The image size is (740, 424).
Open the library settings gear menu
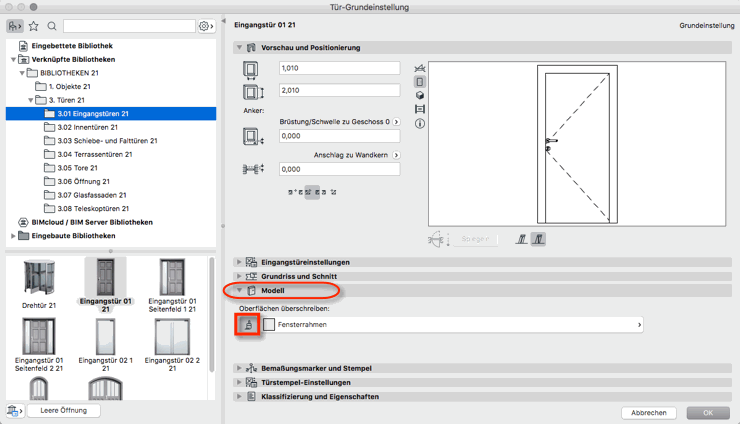[206, 26]
